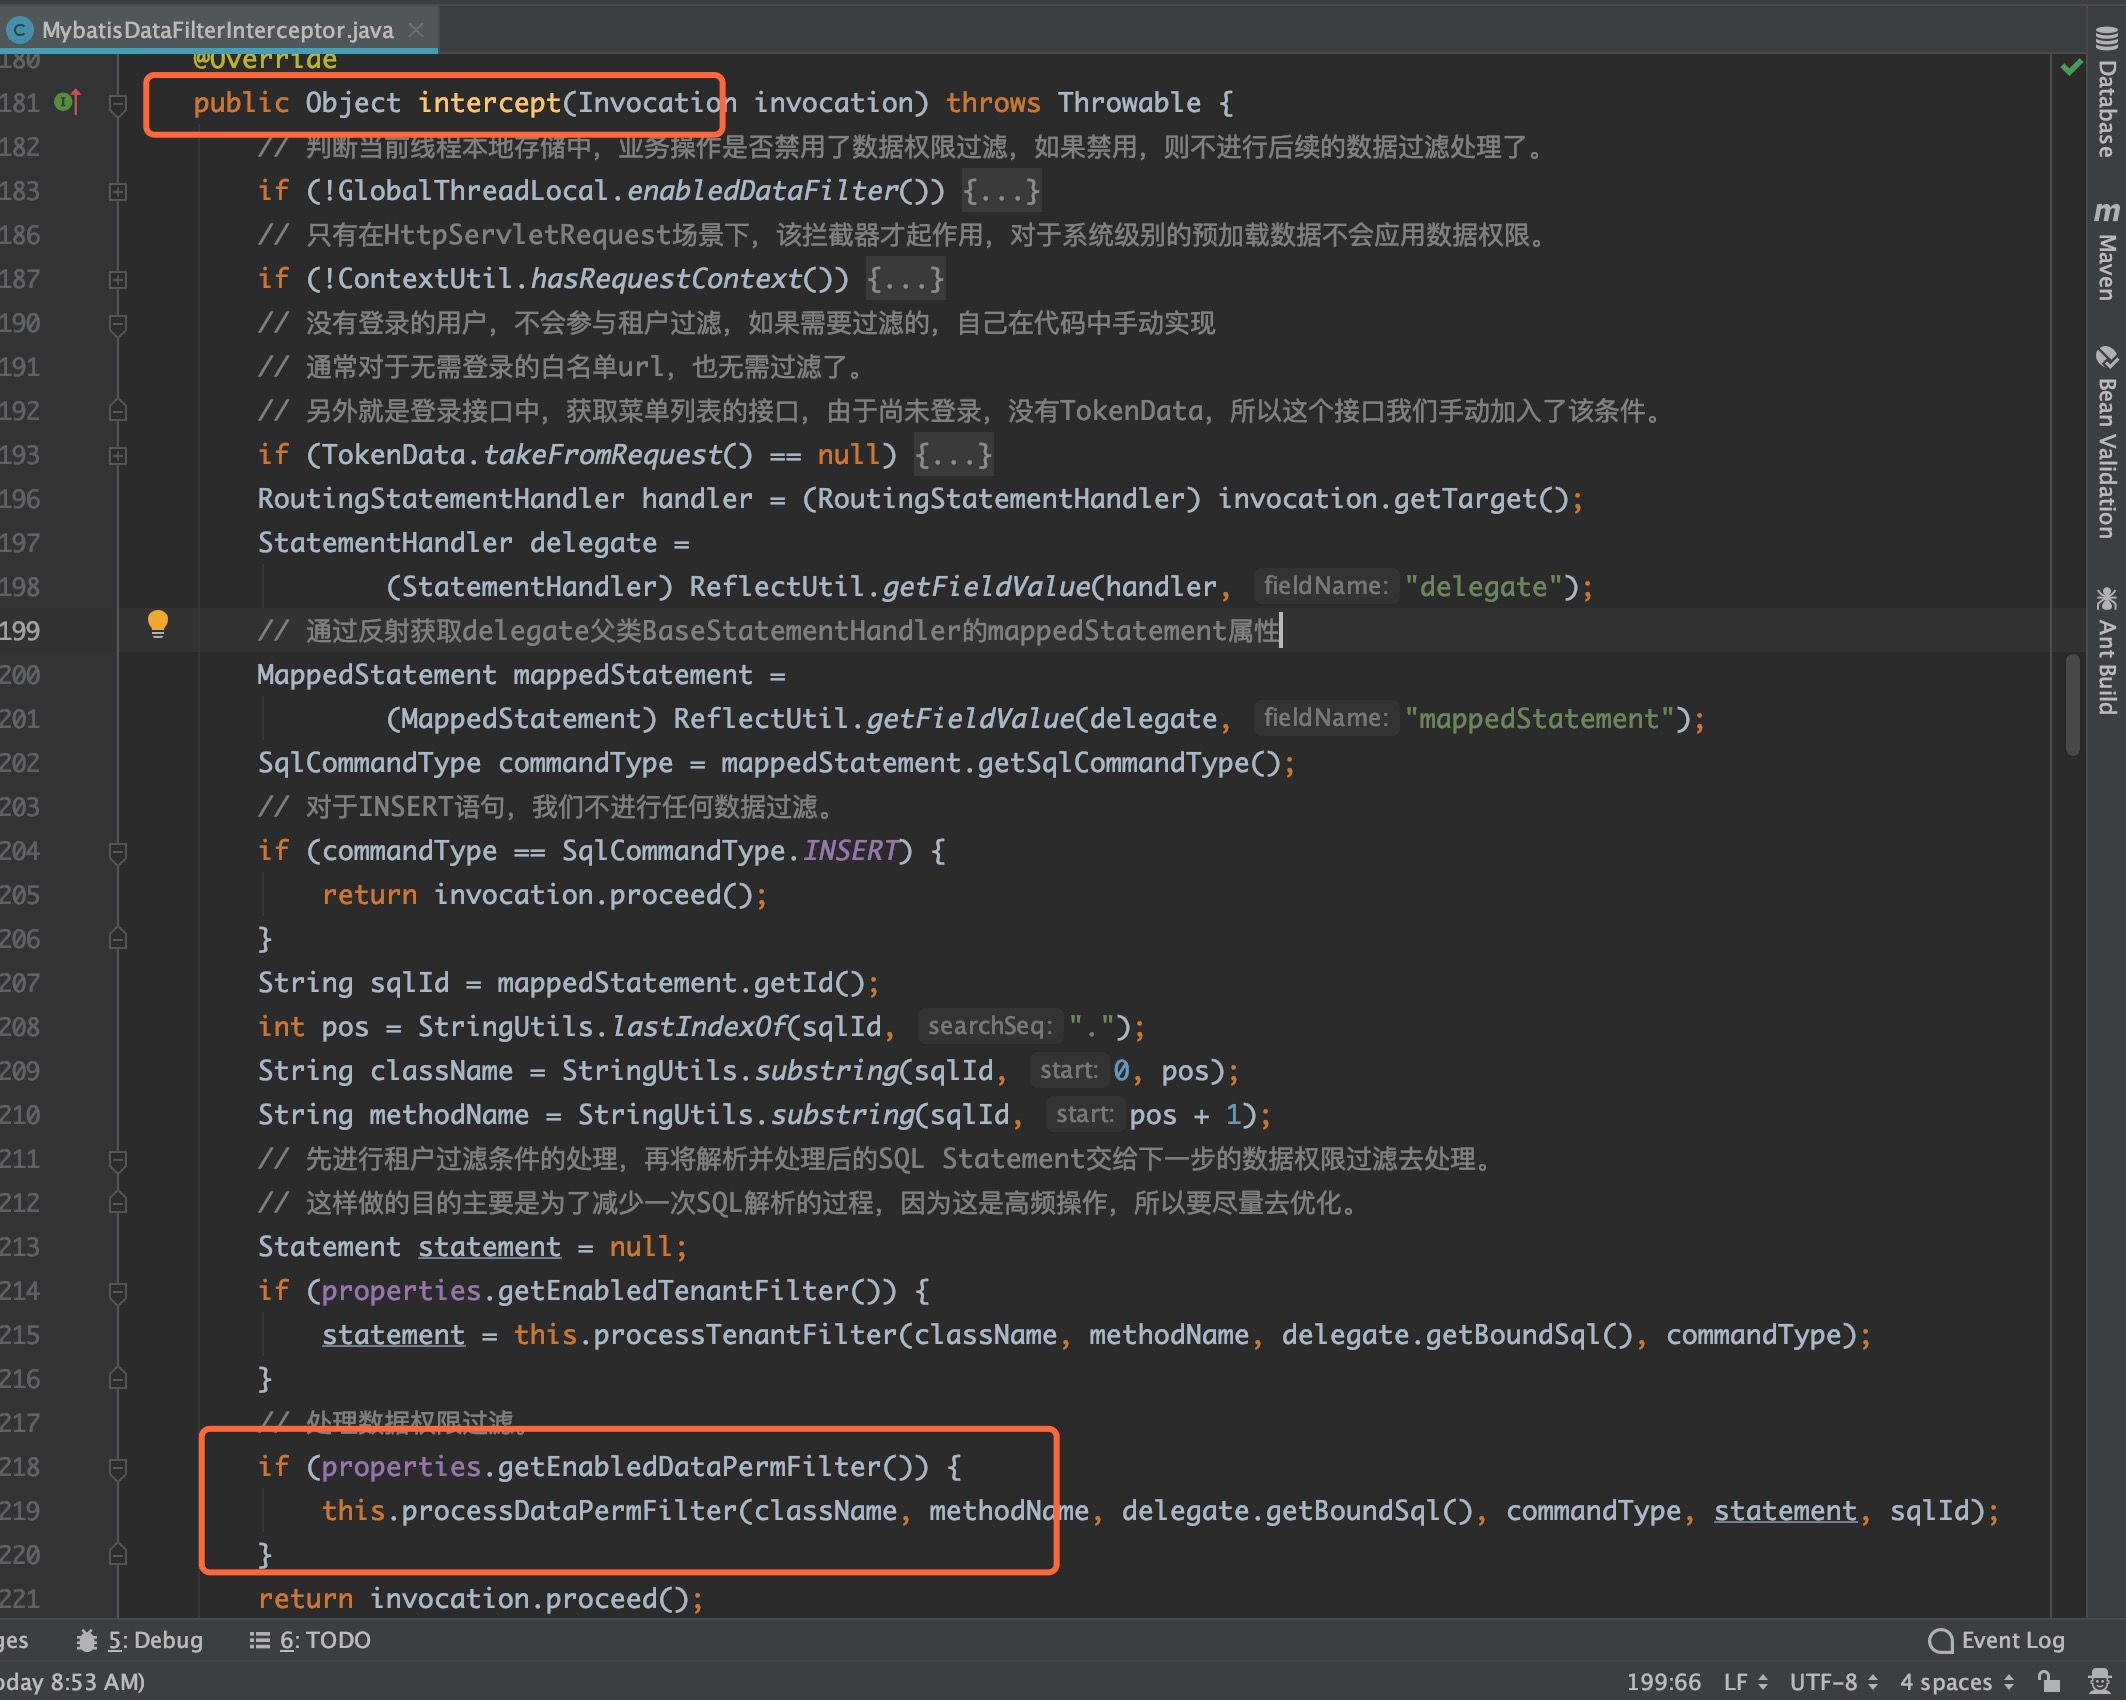Click the inspector hector icon in status bar

(2099, 1682)
